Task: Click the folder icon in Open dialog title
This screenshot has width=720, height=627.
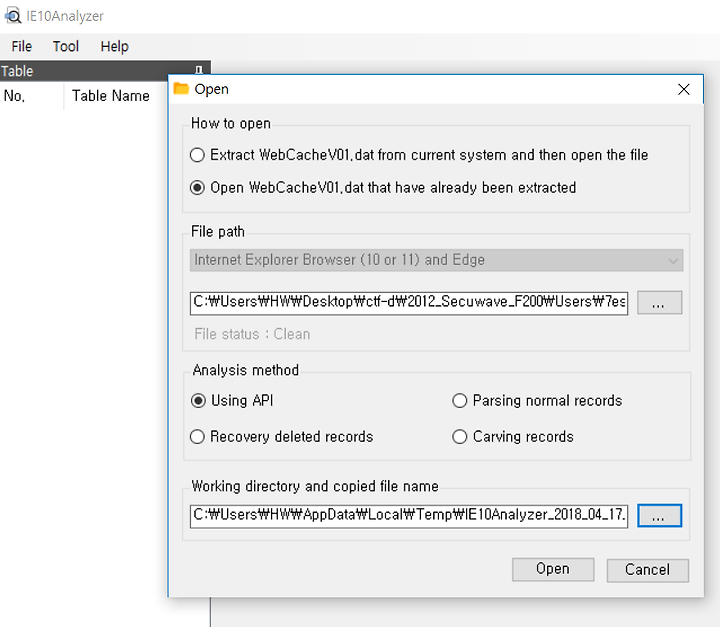Action: point(181,88)
